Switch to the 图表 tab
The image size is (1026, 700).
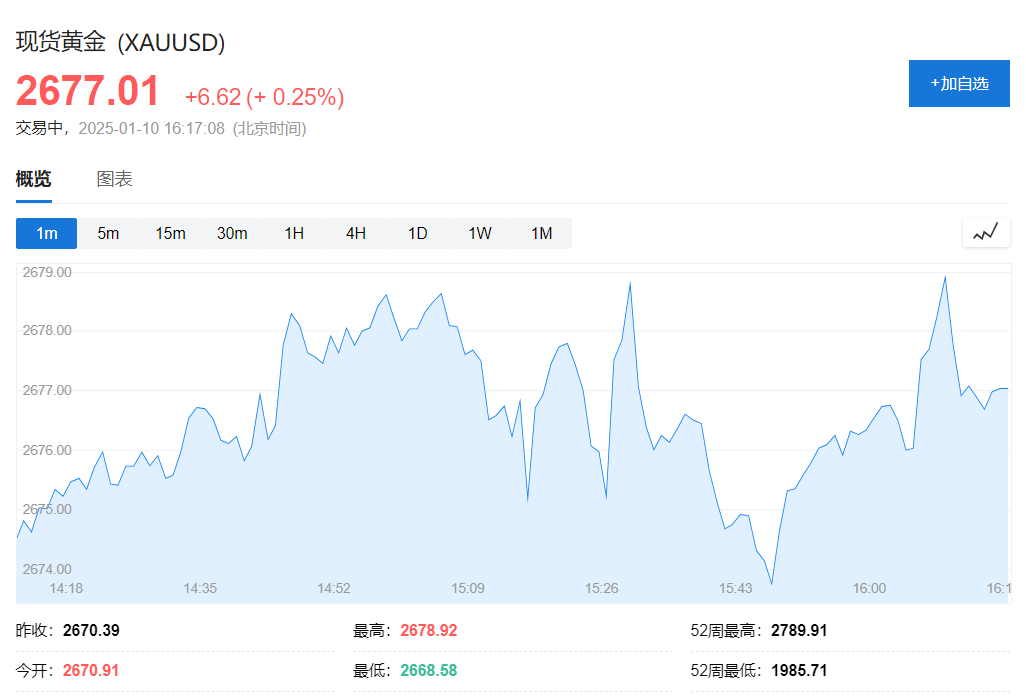(x=114, y=179)
